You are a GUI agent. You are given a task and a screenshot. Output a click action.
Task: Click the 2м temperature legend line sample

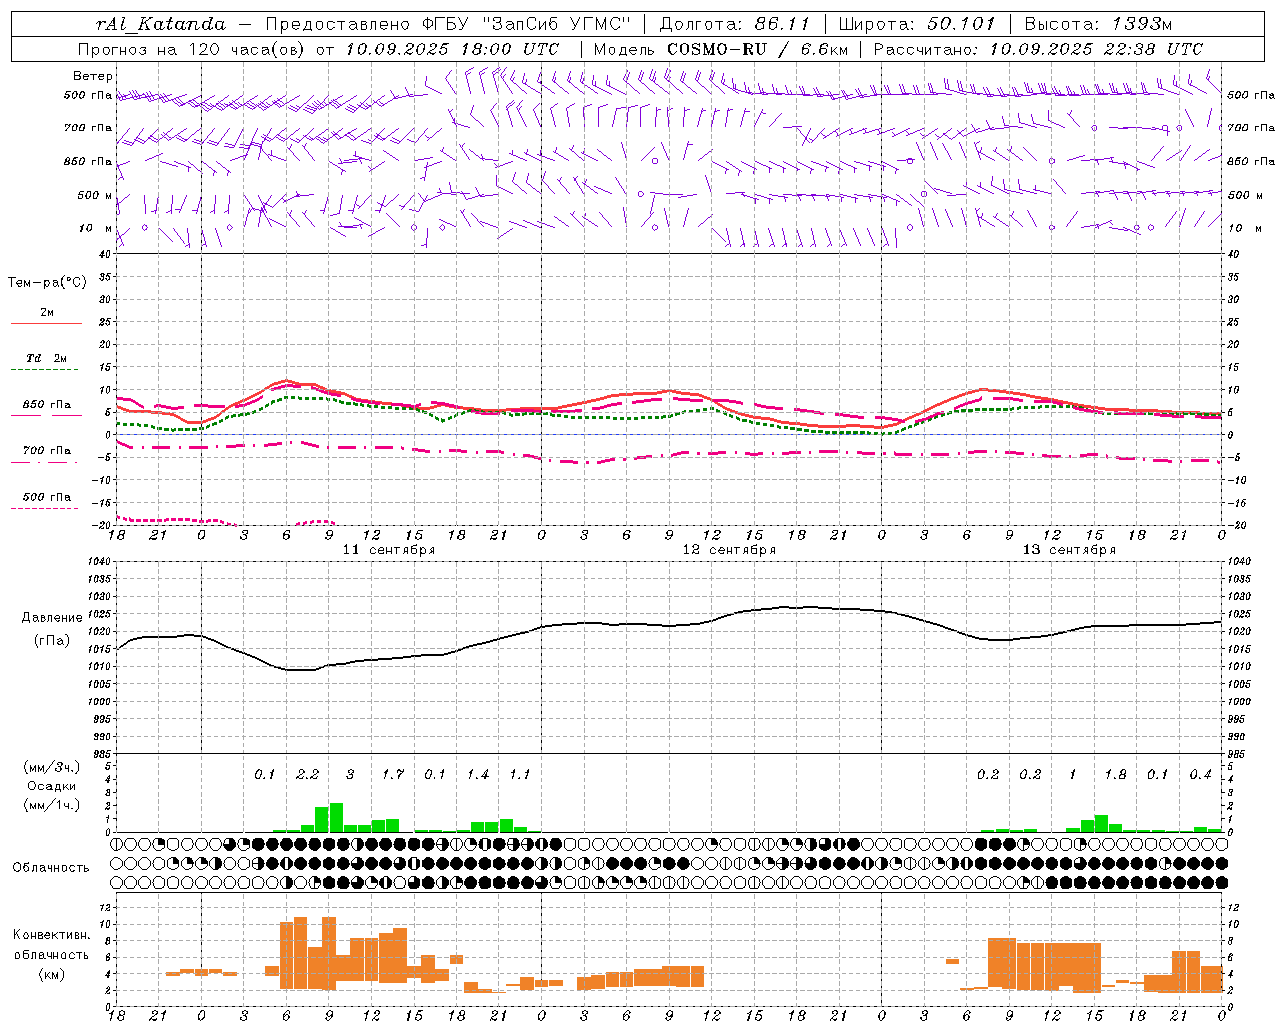coord(46,323)
